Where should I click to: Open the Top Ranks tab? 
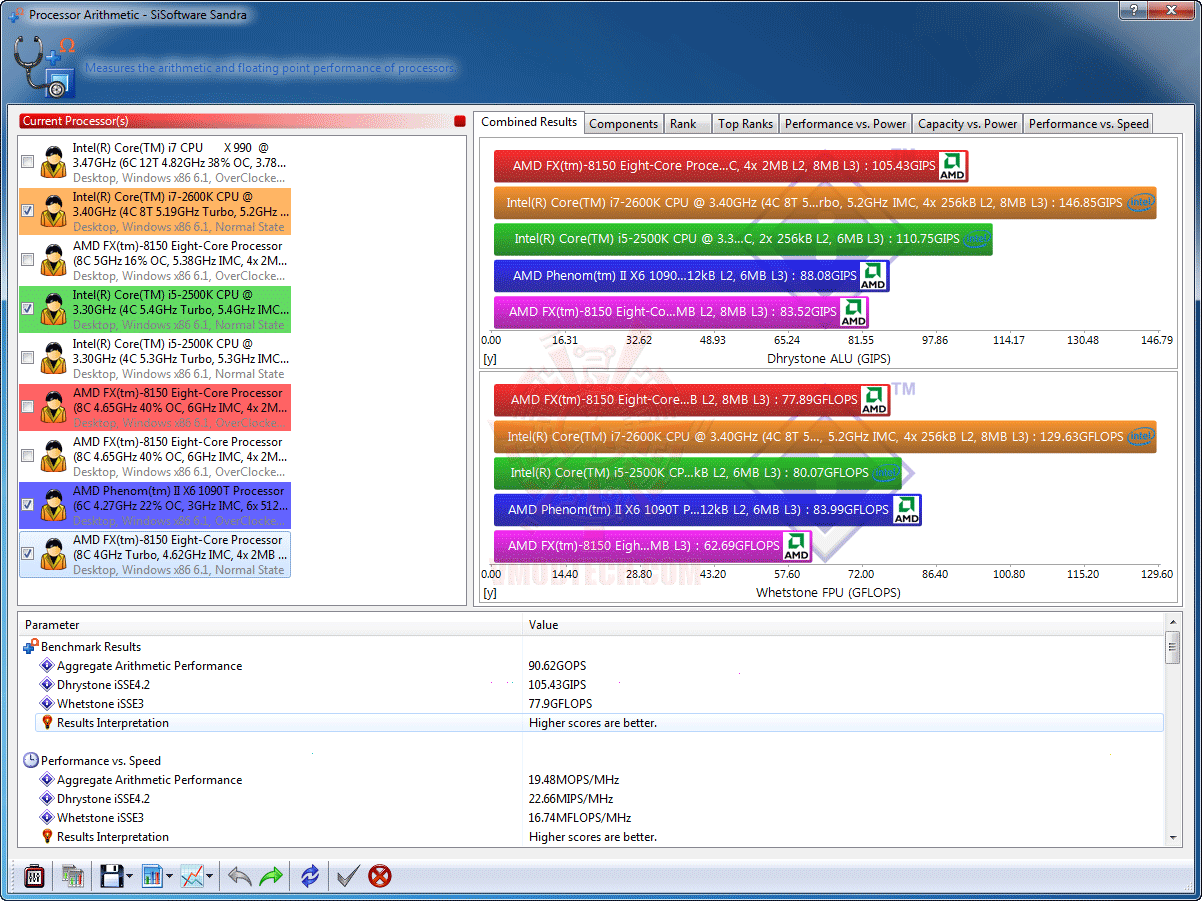746,124
